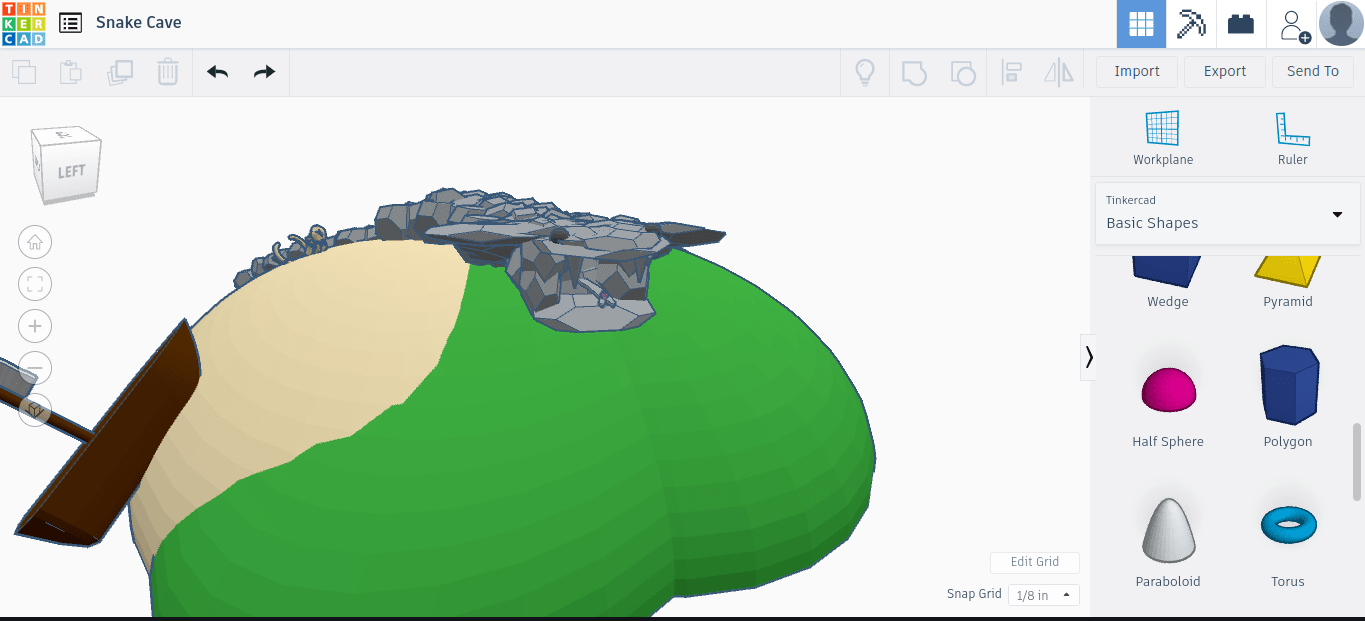Click the Undo arrow icon
The width and height of the screenshot is (1365, 621).
(217, 71)
